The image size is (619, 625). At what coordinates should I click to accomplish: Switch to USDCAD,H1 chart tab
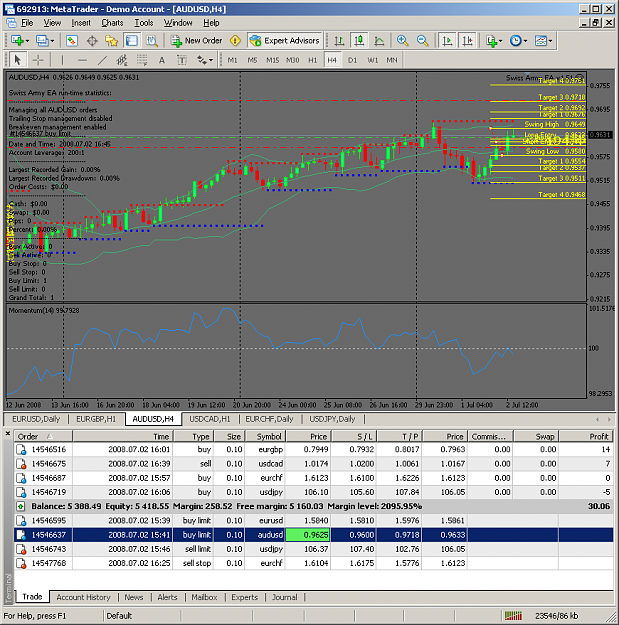pyautogui.click(x=210, y=419)
